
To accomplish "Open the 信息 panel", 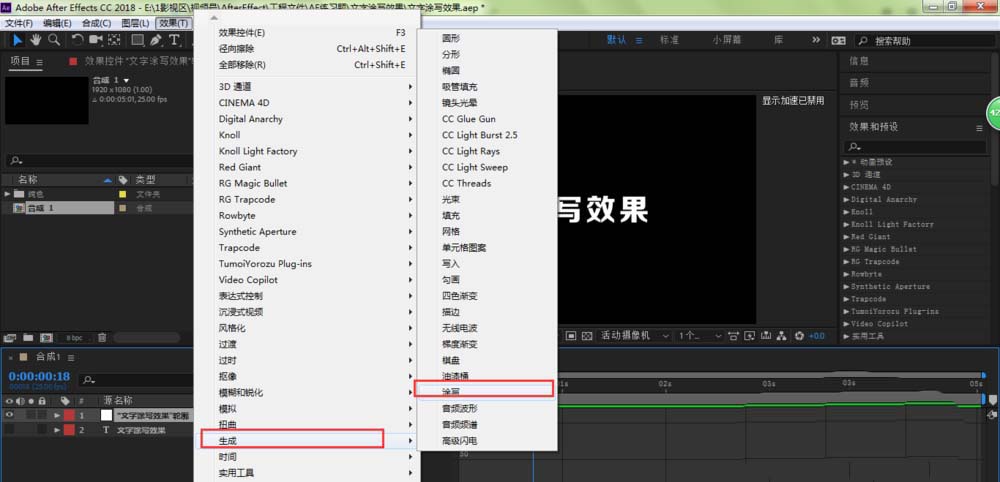I will (858, 61).
